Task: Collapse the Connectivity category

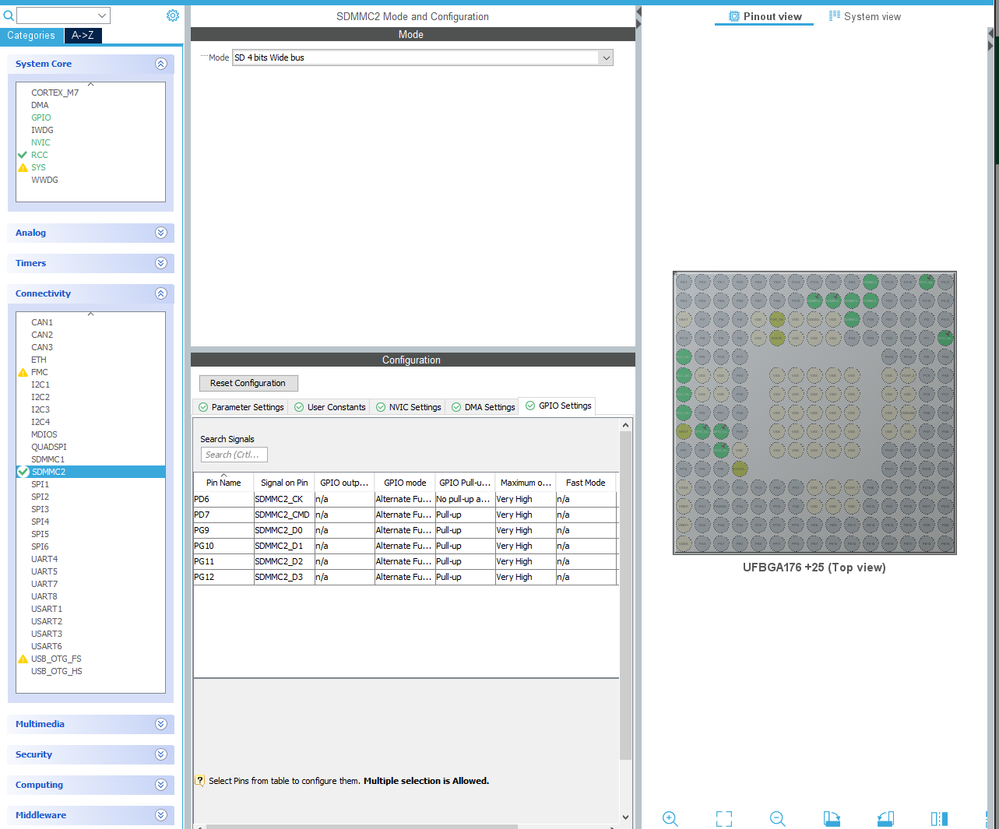Action: tap(161, 294)
